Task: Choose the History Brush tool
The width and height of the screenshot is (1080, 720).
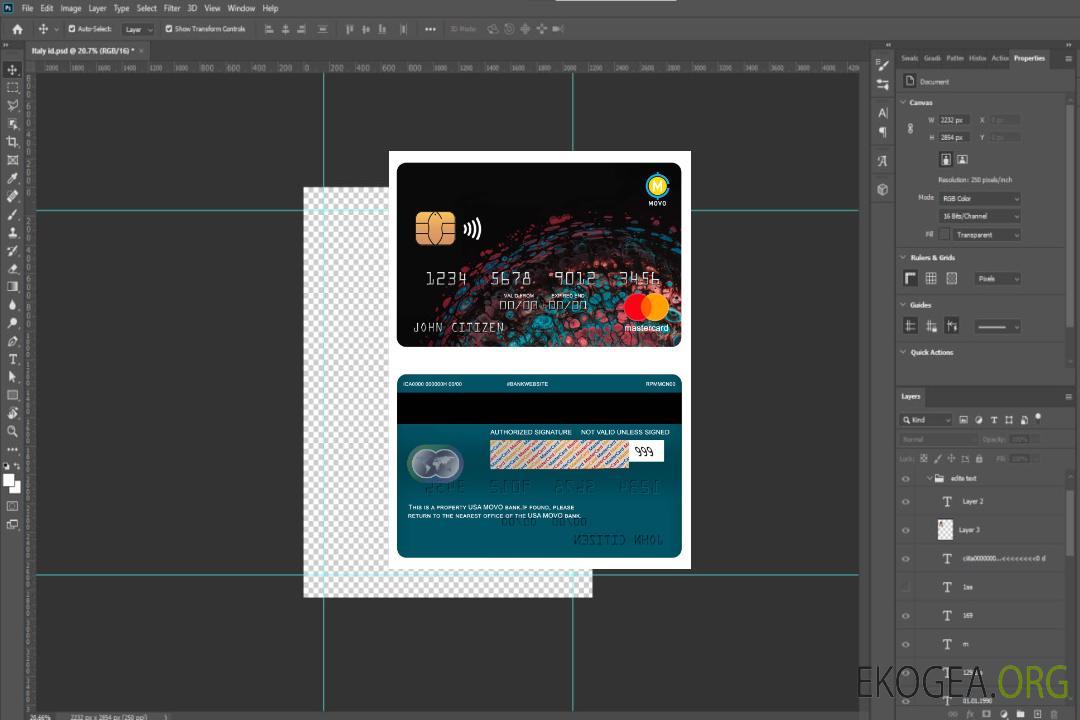Action: pyautogui.click(x=12, y=251)
